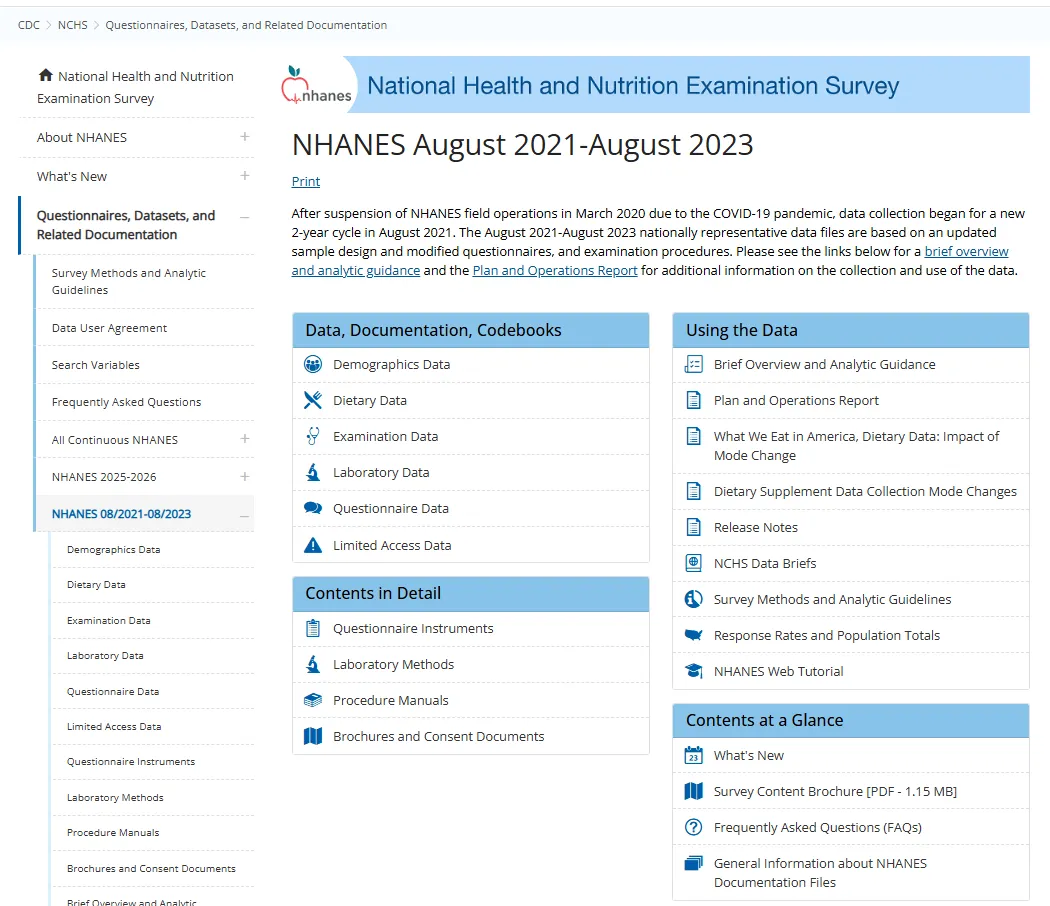Click the Examination Data stethoscope icon
The height and width of the screenshot is (906, 1050).
313,437
